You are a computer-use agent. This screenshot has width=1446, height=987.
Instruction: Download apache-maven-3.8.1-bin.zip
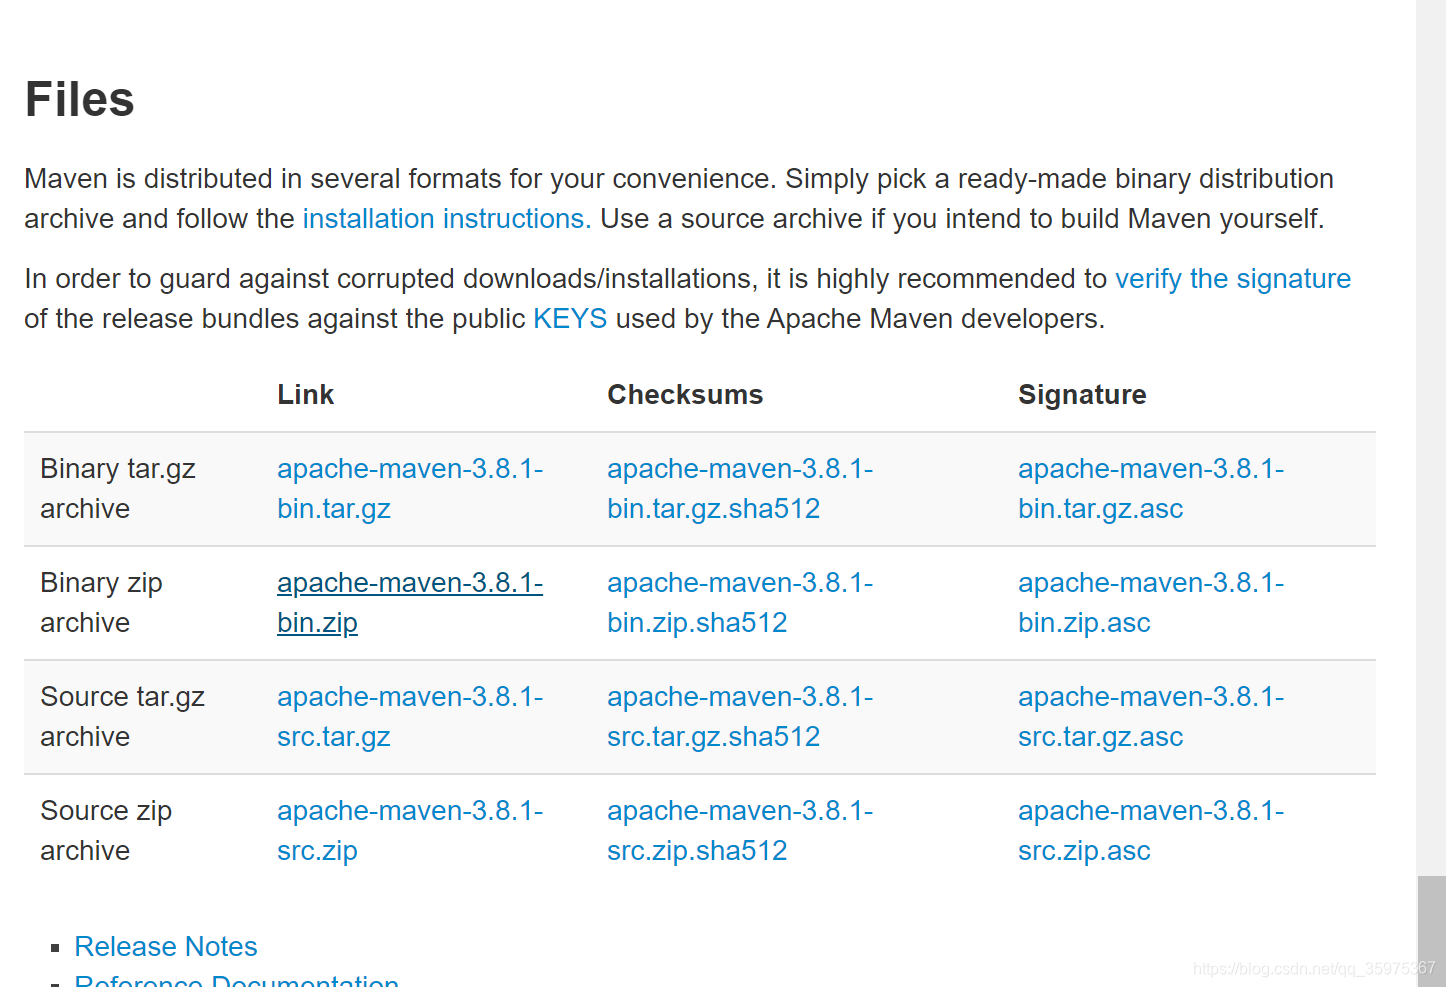coord(410,603)
